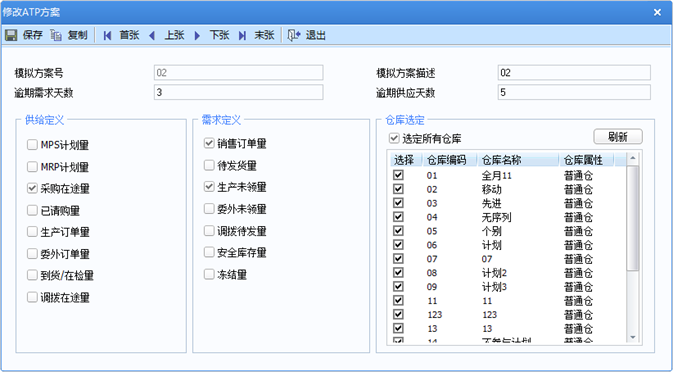Select warehouse name 全月11
The width and height of the screenshot is (673, 372).
[x=497, y=175]
